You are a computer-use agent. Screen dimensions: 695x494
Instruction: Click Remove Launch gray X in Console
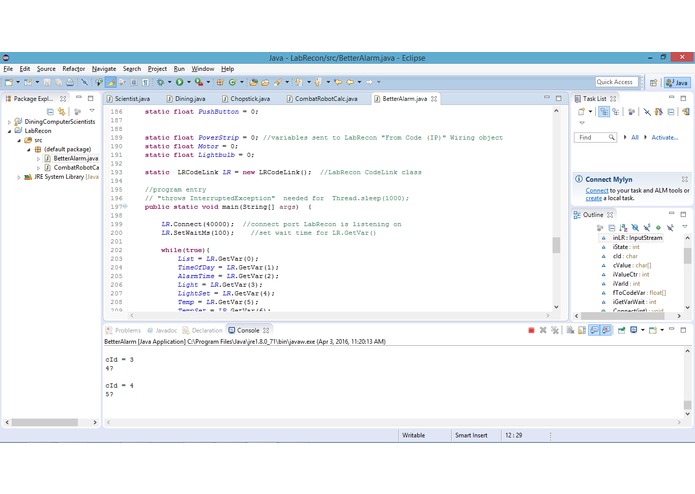(x=543, y=330)
